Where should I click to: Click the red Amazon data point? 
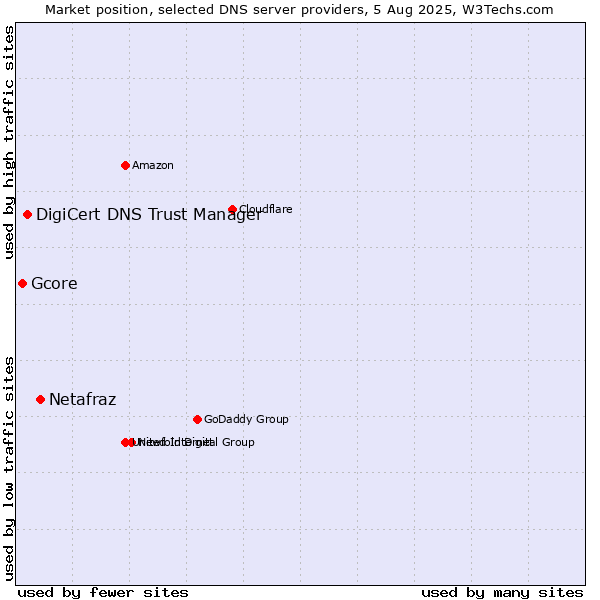[x=125, y=165]
